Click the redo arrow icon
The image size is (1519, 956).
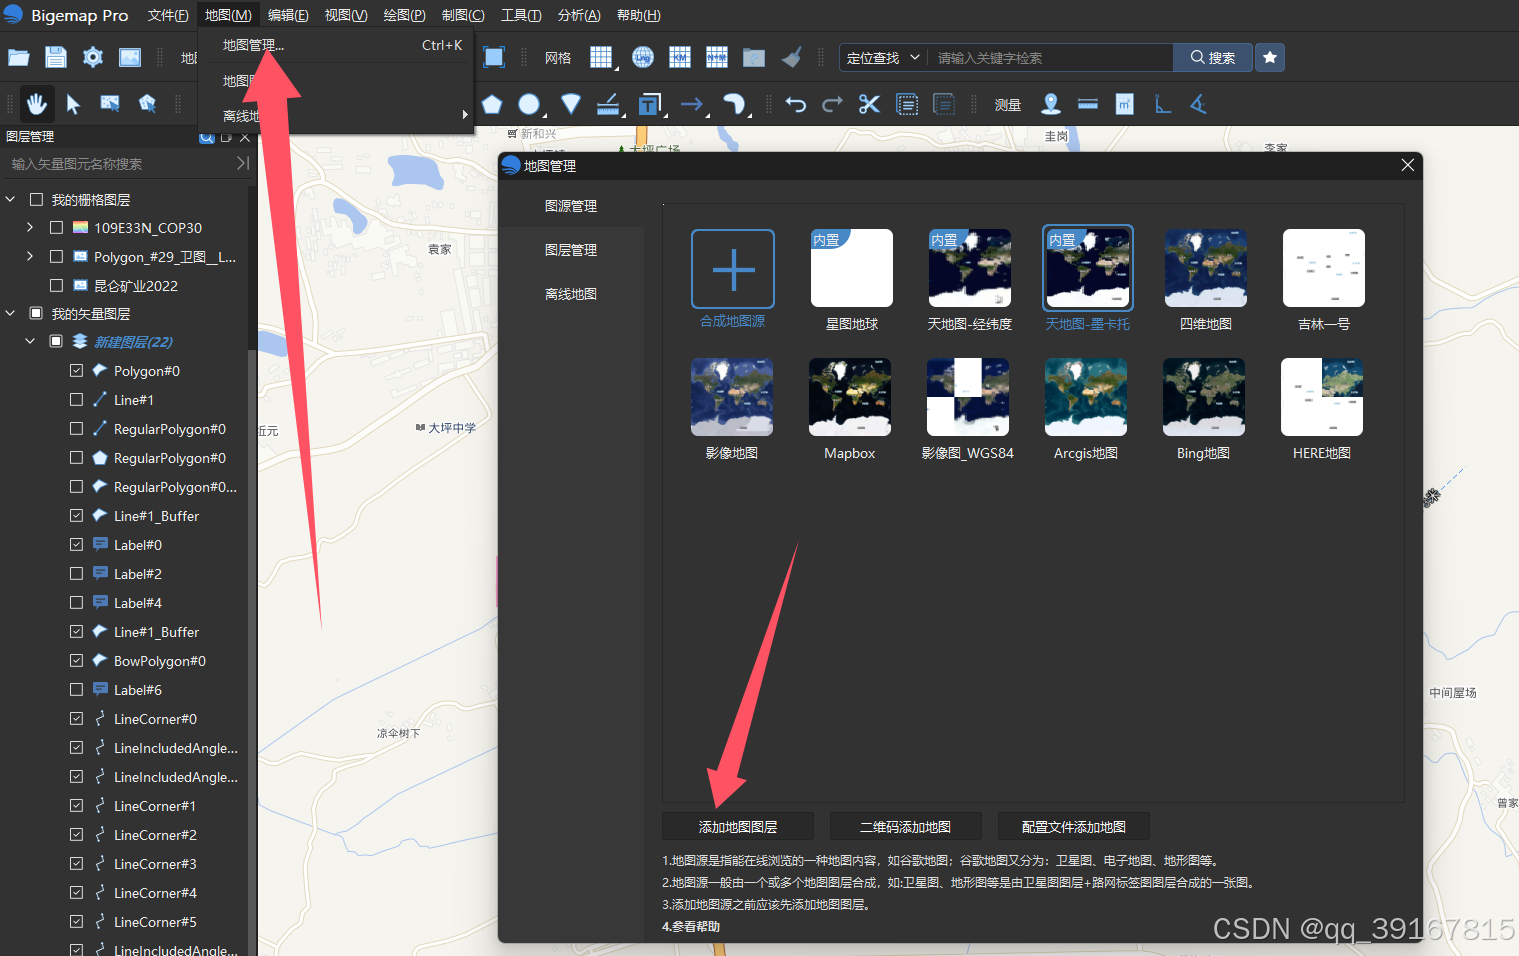click(x=832, y=104)
